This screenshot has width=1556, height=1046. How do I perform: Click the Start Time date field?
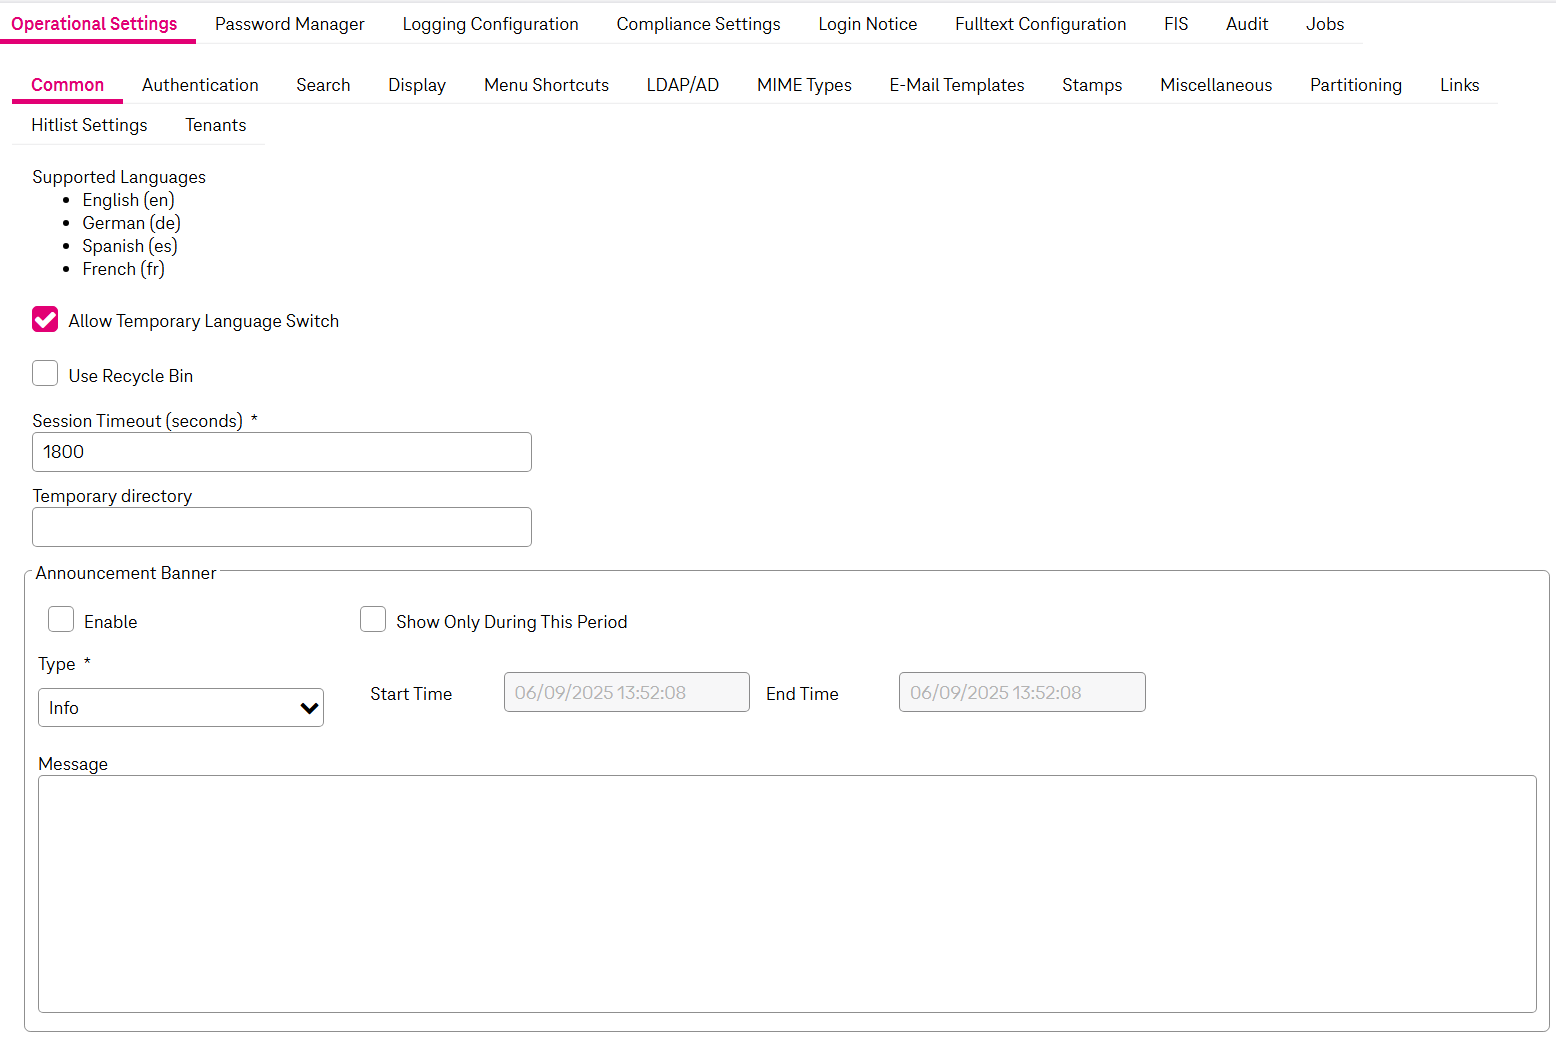(626, 692)
